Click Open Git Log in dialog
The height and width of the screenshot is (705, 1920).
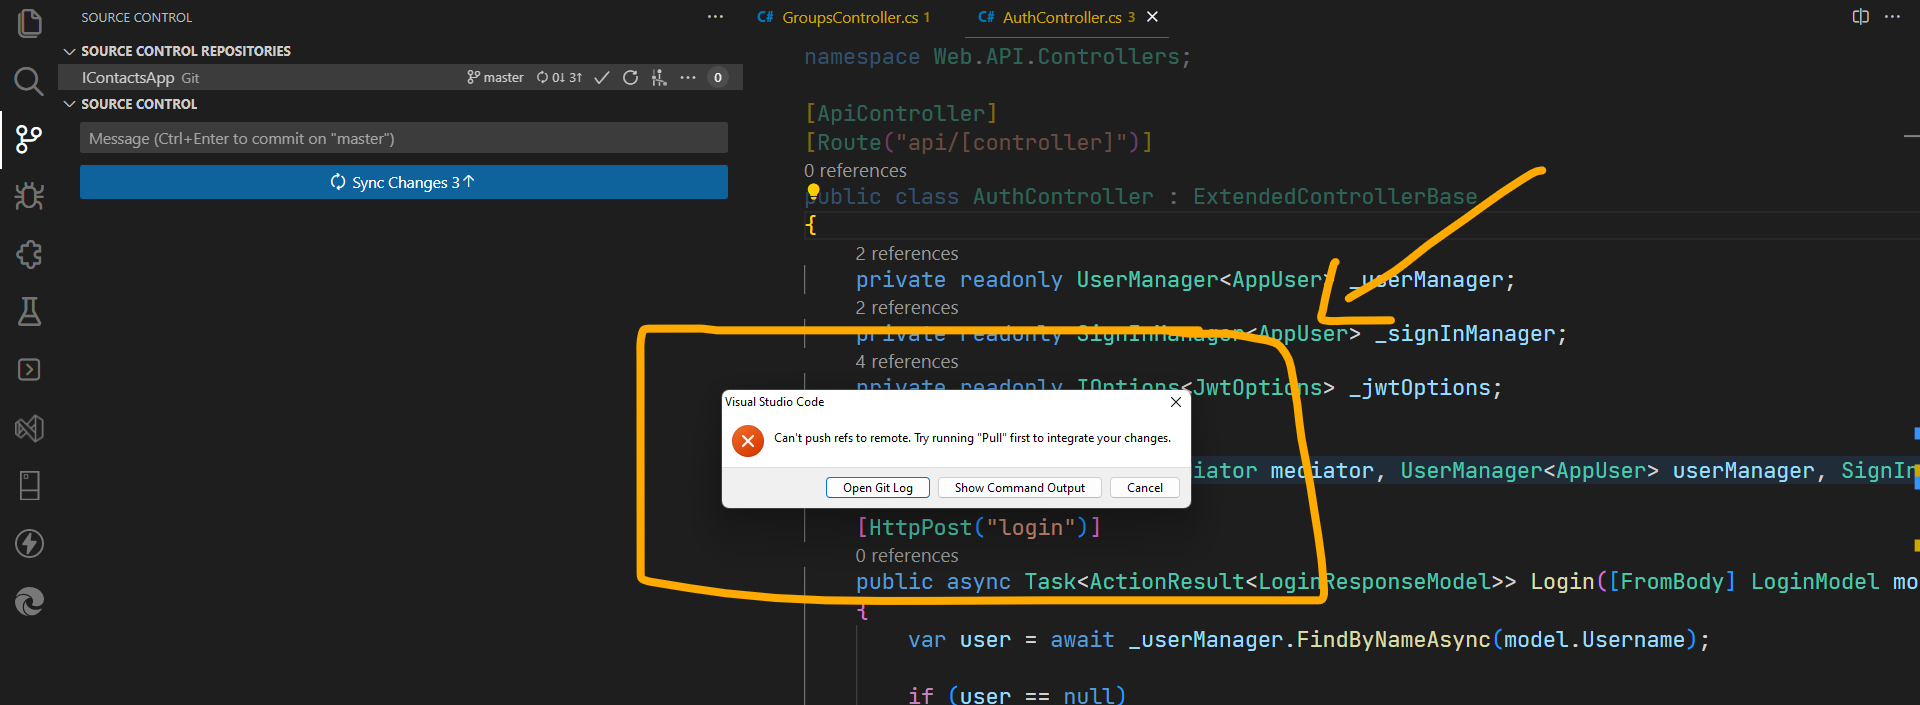click(x=878, y=488)
